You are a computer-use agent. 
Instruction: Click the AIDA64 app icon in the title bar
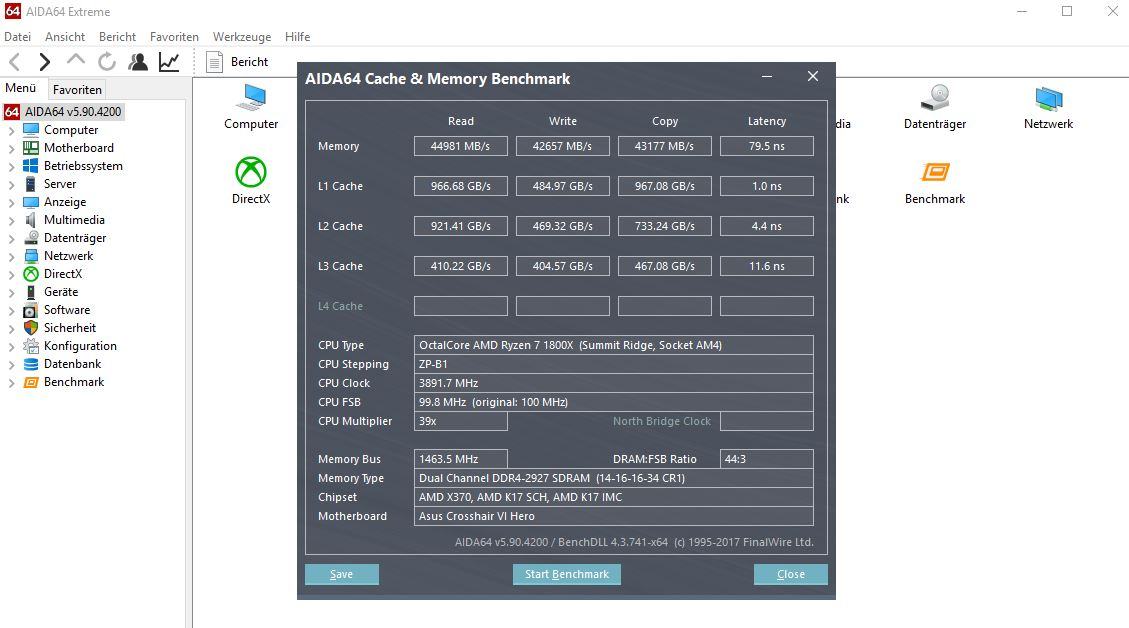(12, 11)
